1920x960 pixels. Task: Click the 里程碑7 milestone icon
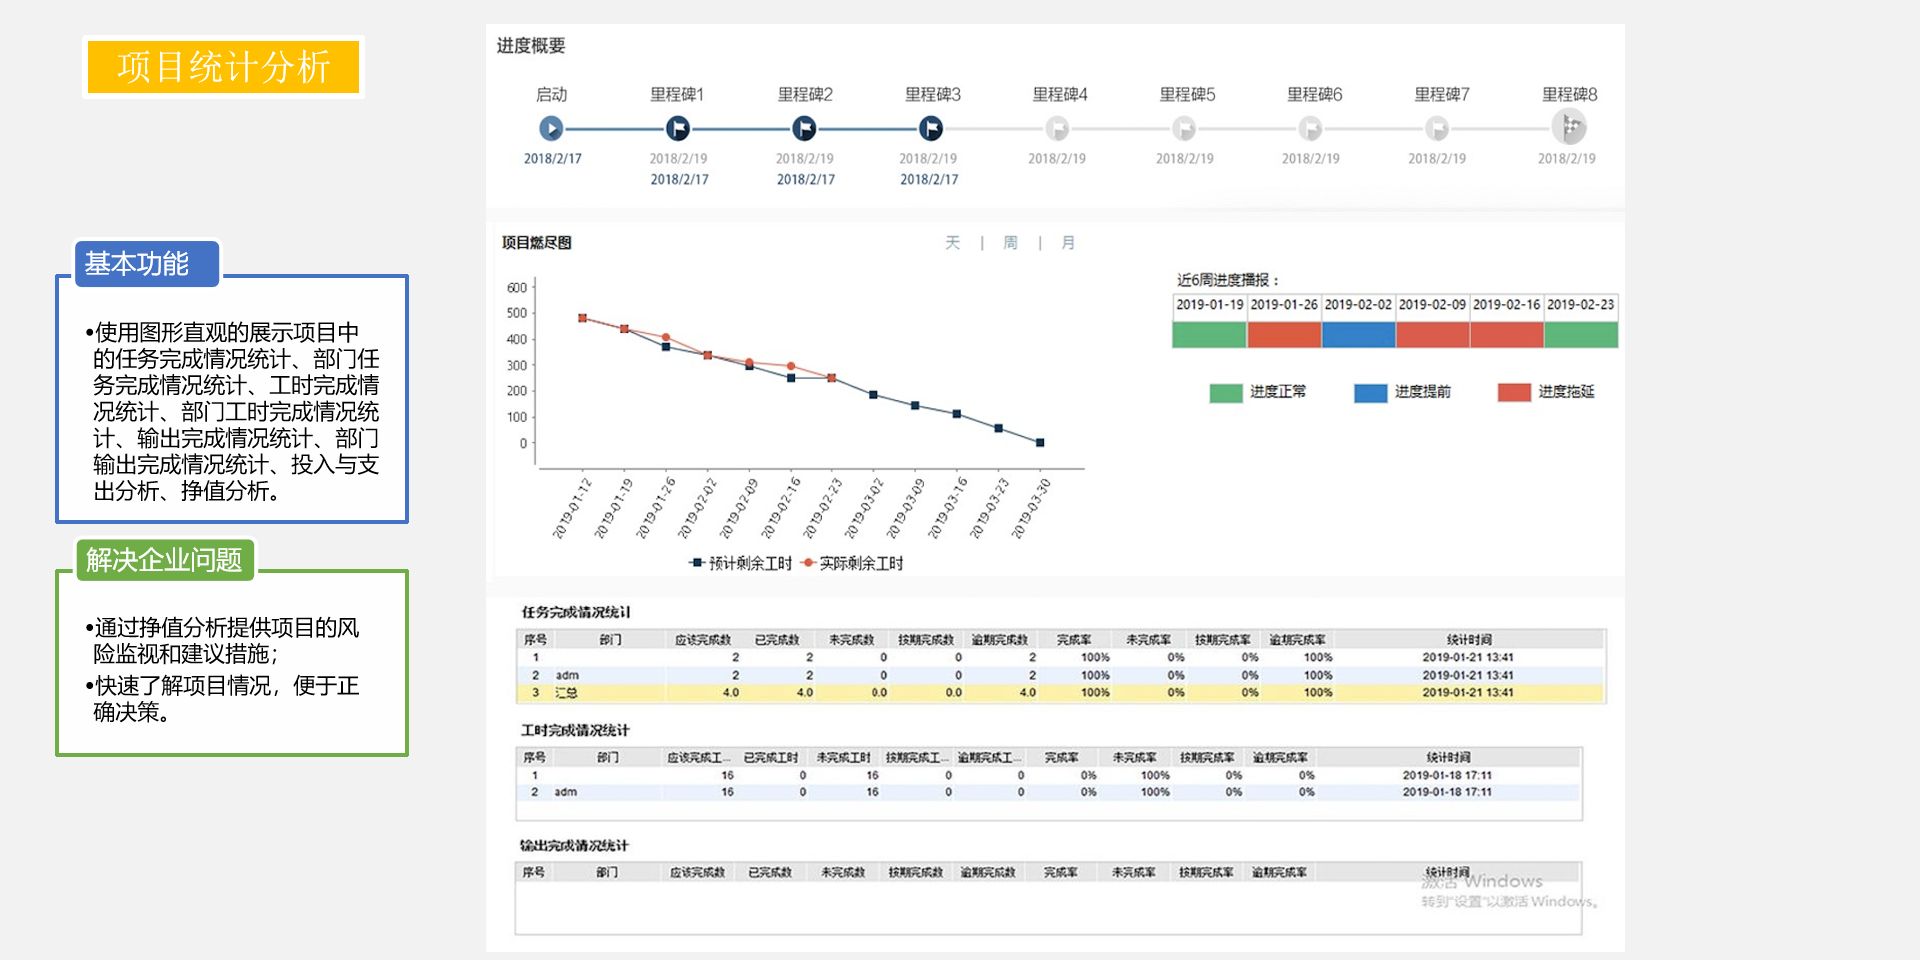coord(1437,128)
